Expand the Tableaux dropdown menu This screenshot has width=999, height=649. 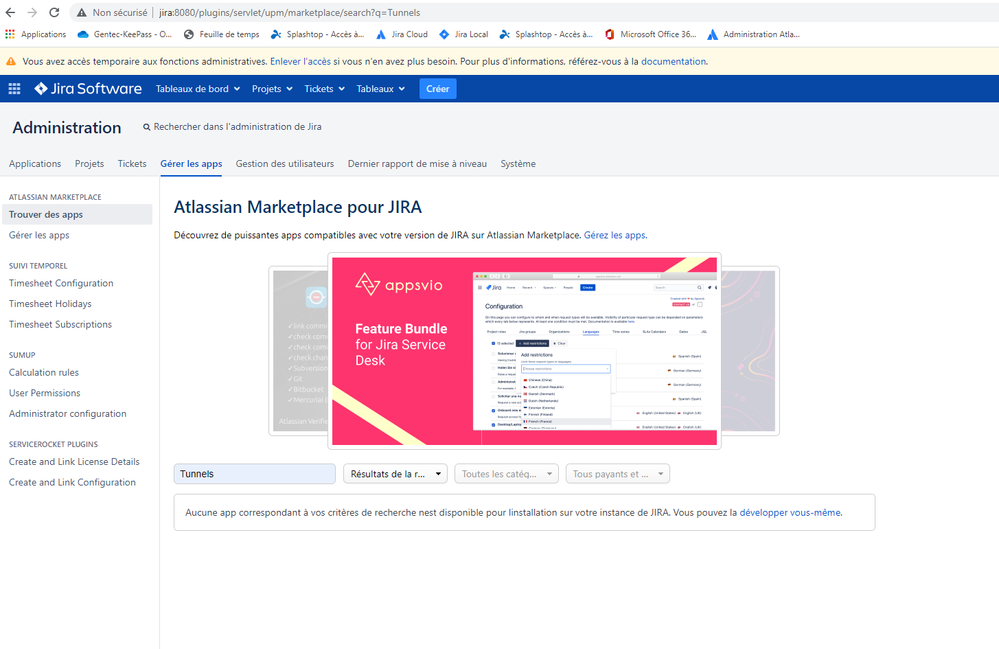pos(380,89)
